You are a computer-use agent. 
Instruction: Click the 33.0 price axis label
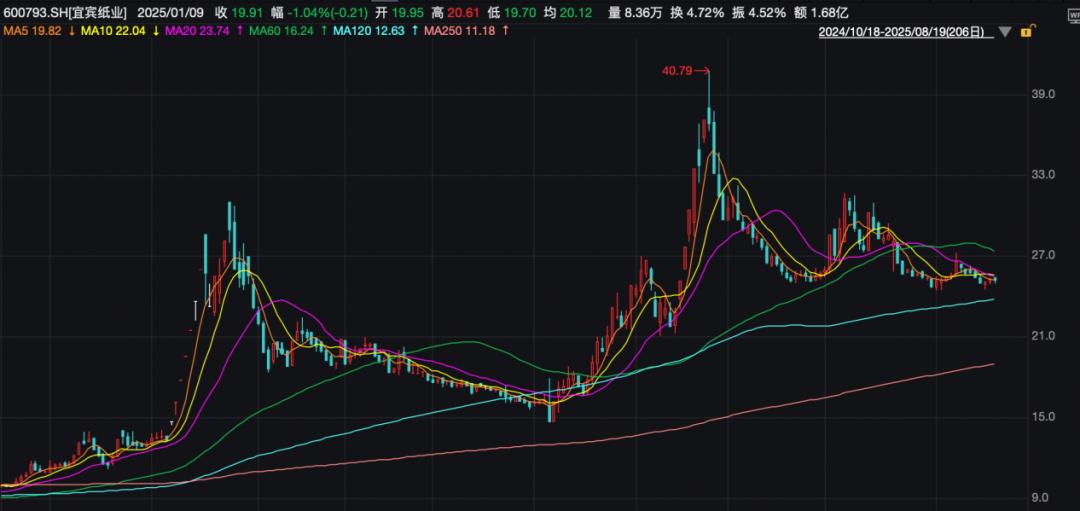tap(1043, 175)
